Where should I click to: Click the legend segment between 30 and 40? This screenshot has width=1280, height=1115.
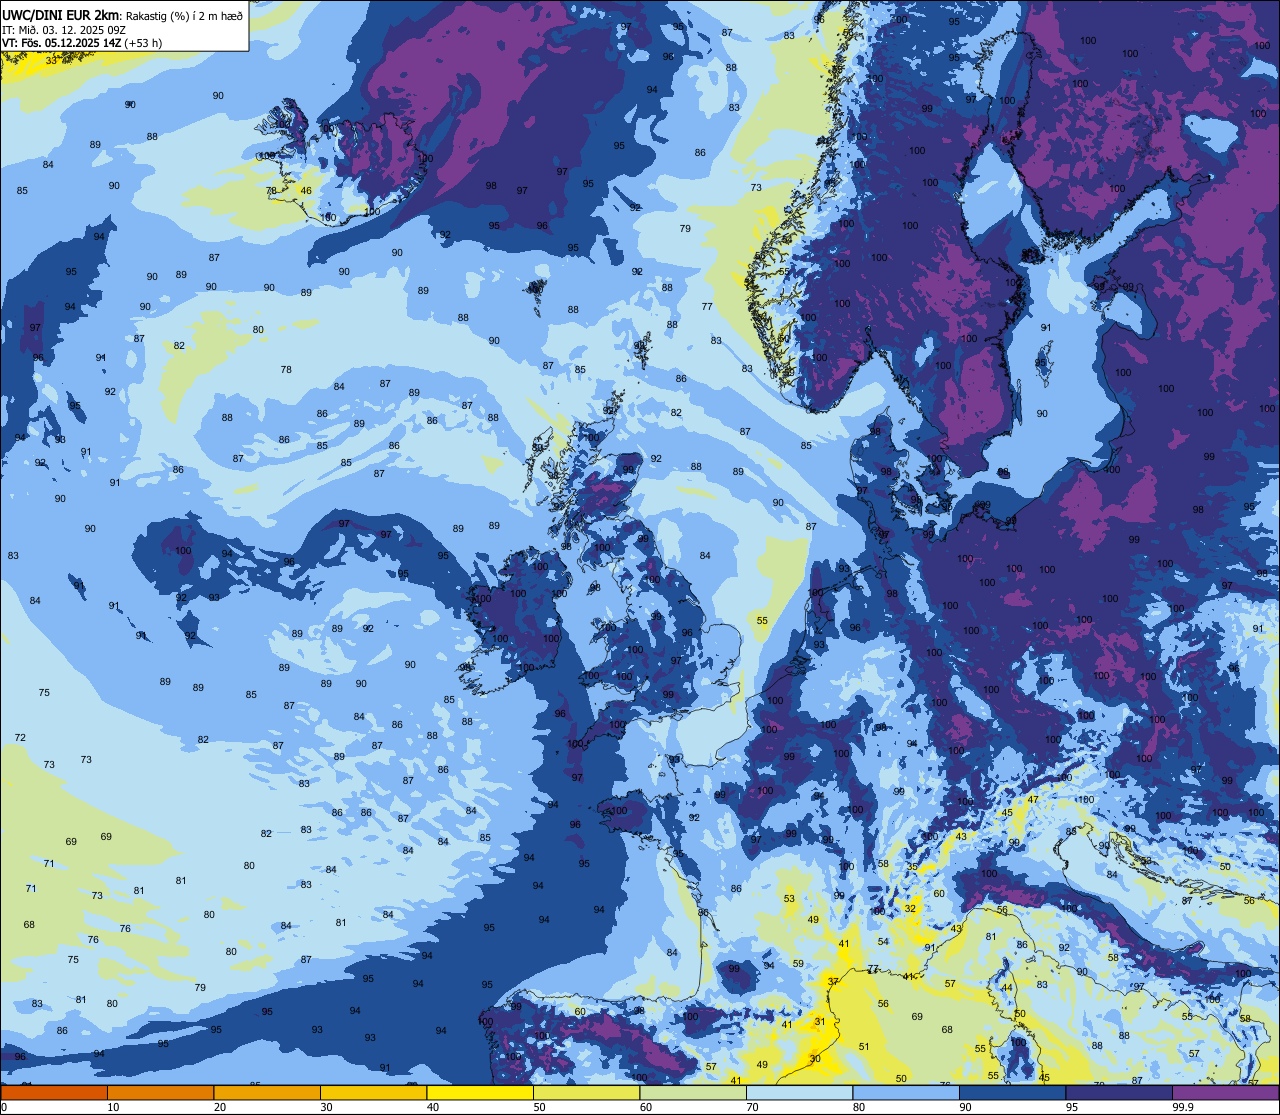point(373,1092)
